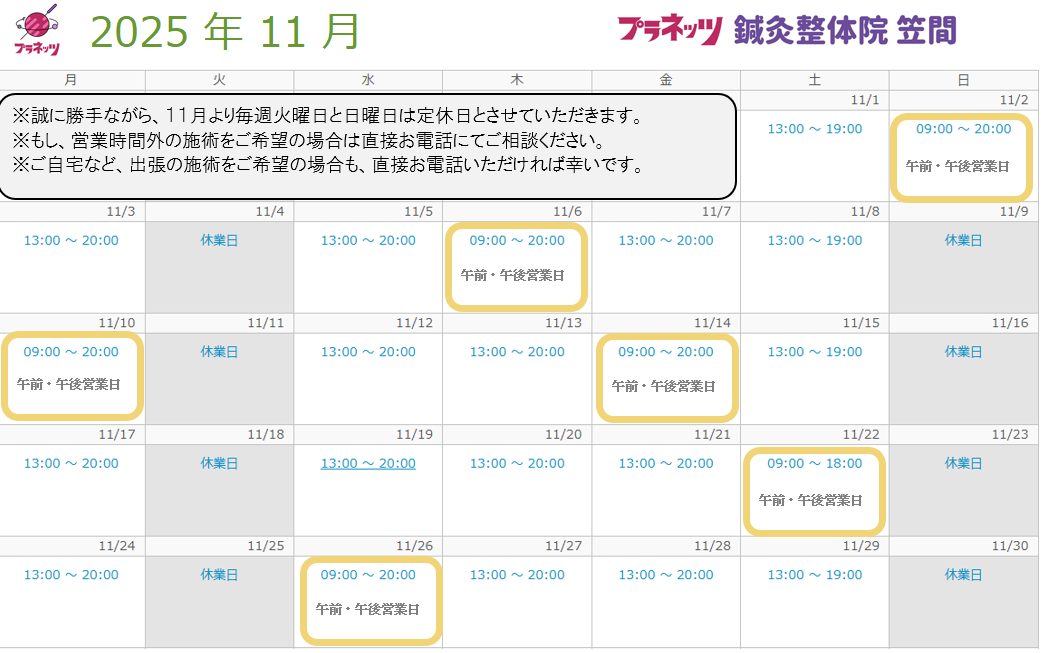Select the 月 weekday column header
Image resolution: width=1043 pixels, height=653 pixels.
click(x=71, y=80)
